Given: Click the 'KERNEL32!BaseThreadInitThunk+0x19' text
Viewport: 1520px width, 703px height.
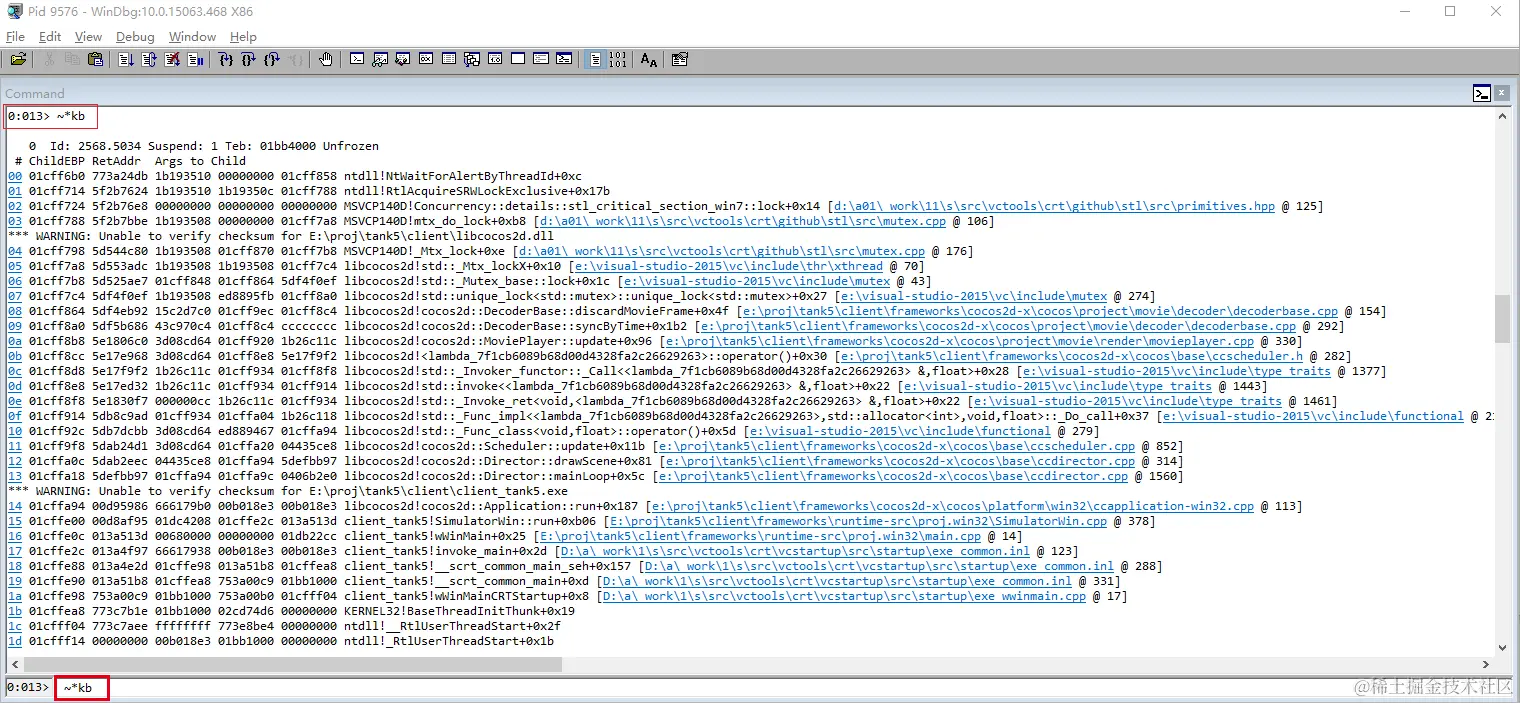Looking at the screenshot, I should point(459,611).
